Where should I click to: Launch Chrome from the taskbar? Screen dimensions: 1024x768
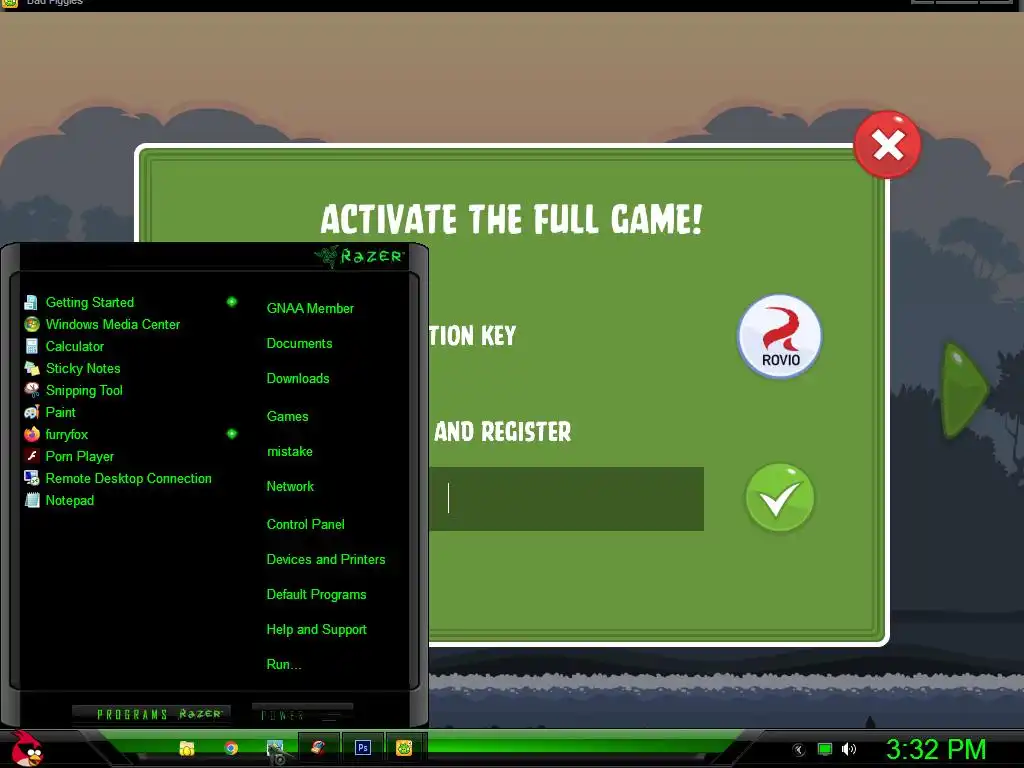point(231,748)
